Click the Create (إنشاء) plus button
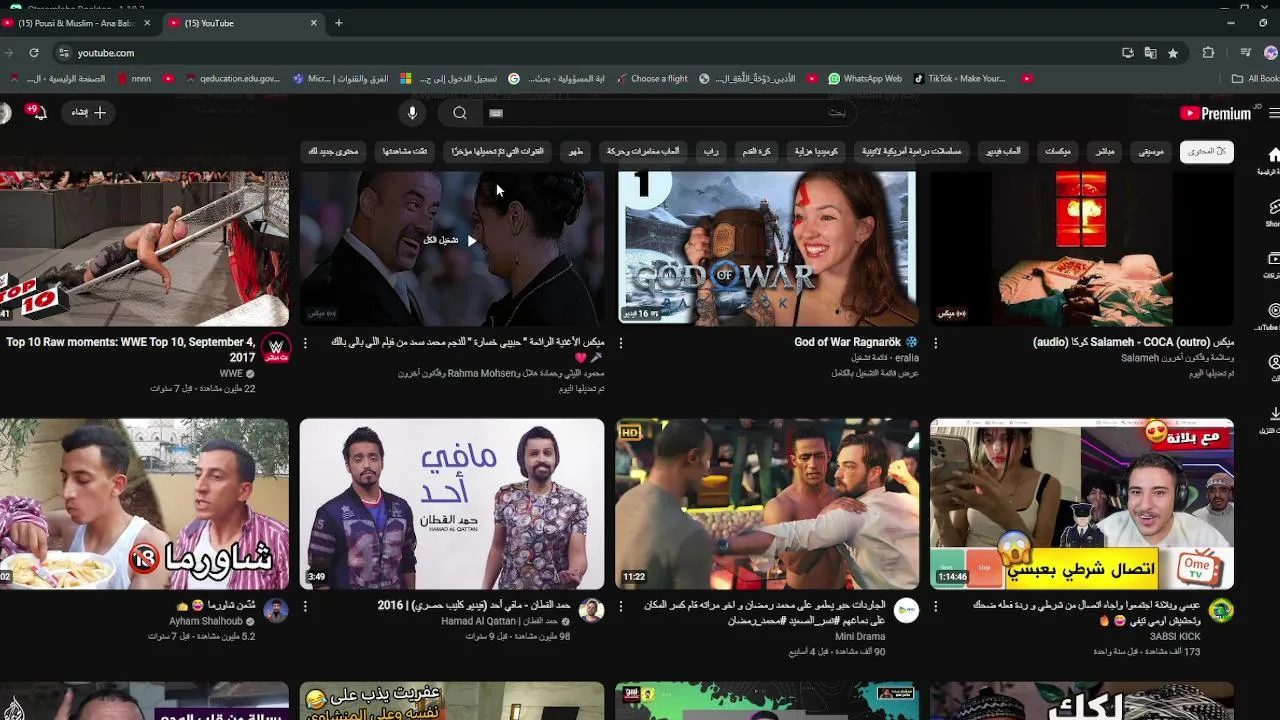The width and height of the screenshot is (1280, 720). pos(88,113)
